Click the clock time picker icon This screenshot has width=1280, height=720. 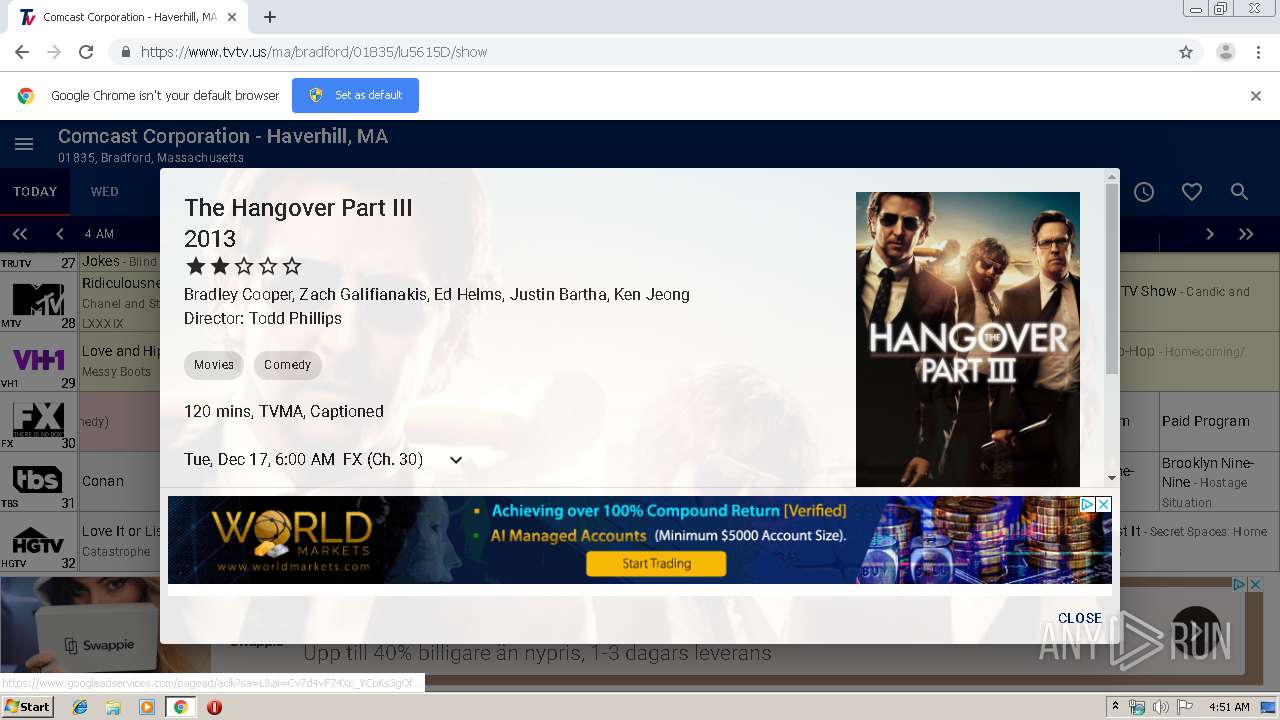tap(1143, 192)
